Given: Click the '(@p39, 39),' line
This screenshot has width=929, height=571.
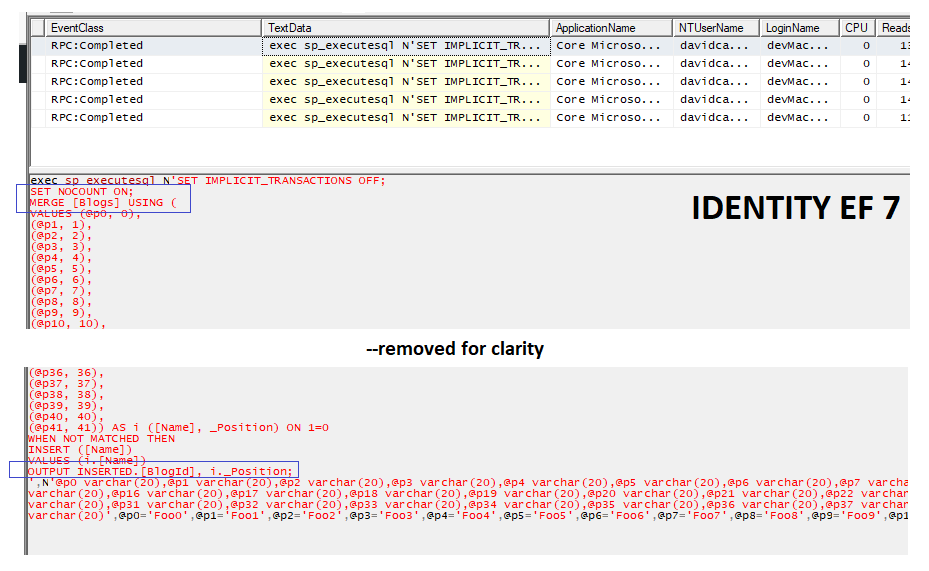Looking at the screenshot, I should coord(66,406).
